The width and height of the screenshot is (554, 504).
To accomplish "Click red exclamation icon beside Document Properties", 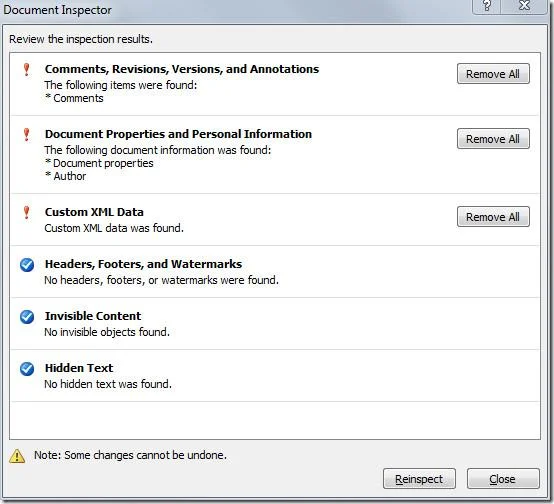I will click(26, 134).
